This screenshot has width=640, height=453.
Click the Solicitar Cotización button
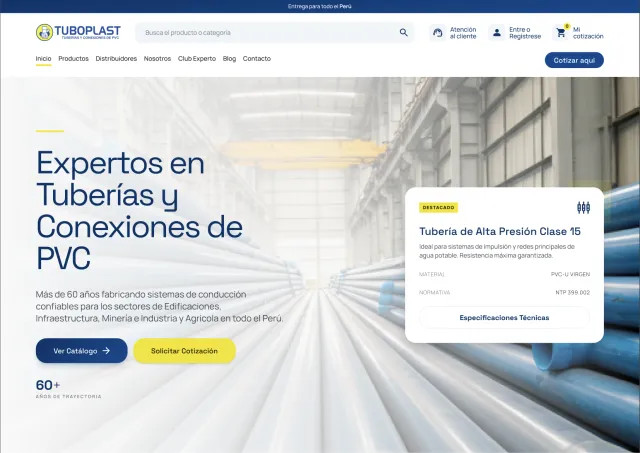tap(184, 351)
